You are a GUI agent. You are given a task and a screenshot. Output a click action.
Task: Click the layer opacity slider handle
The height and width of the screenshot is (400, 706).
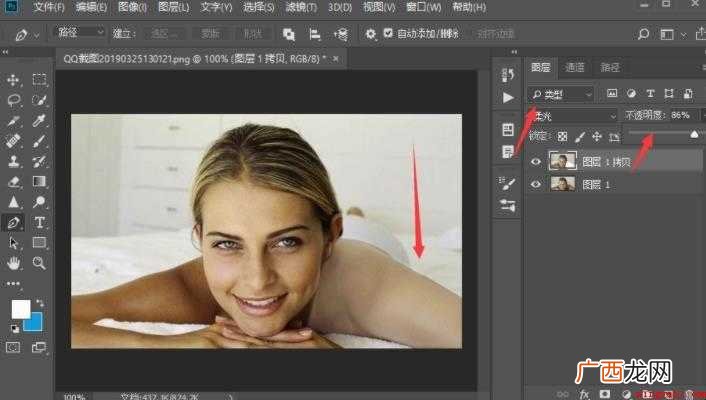(x=694, y=134)
